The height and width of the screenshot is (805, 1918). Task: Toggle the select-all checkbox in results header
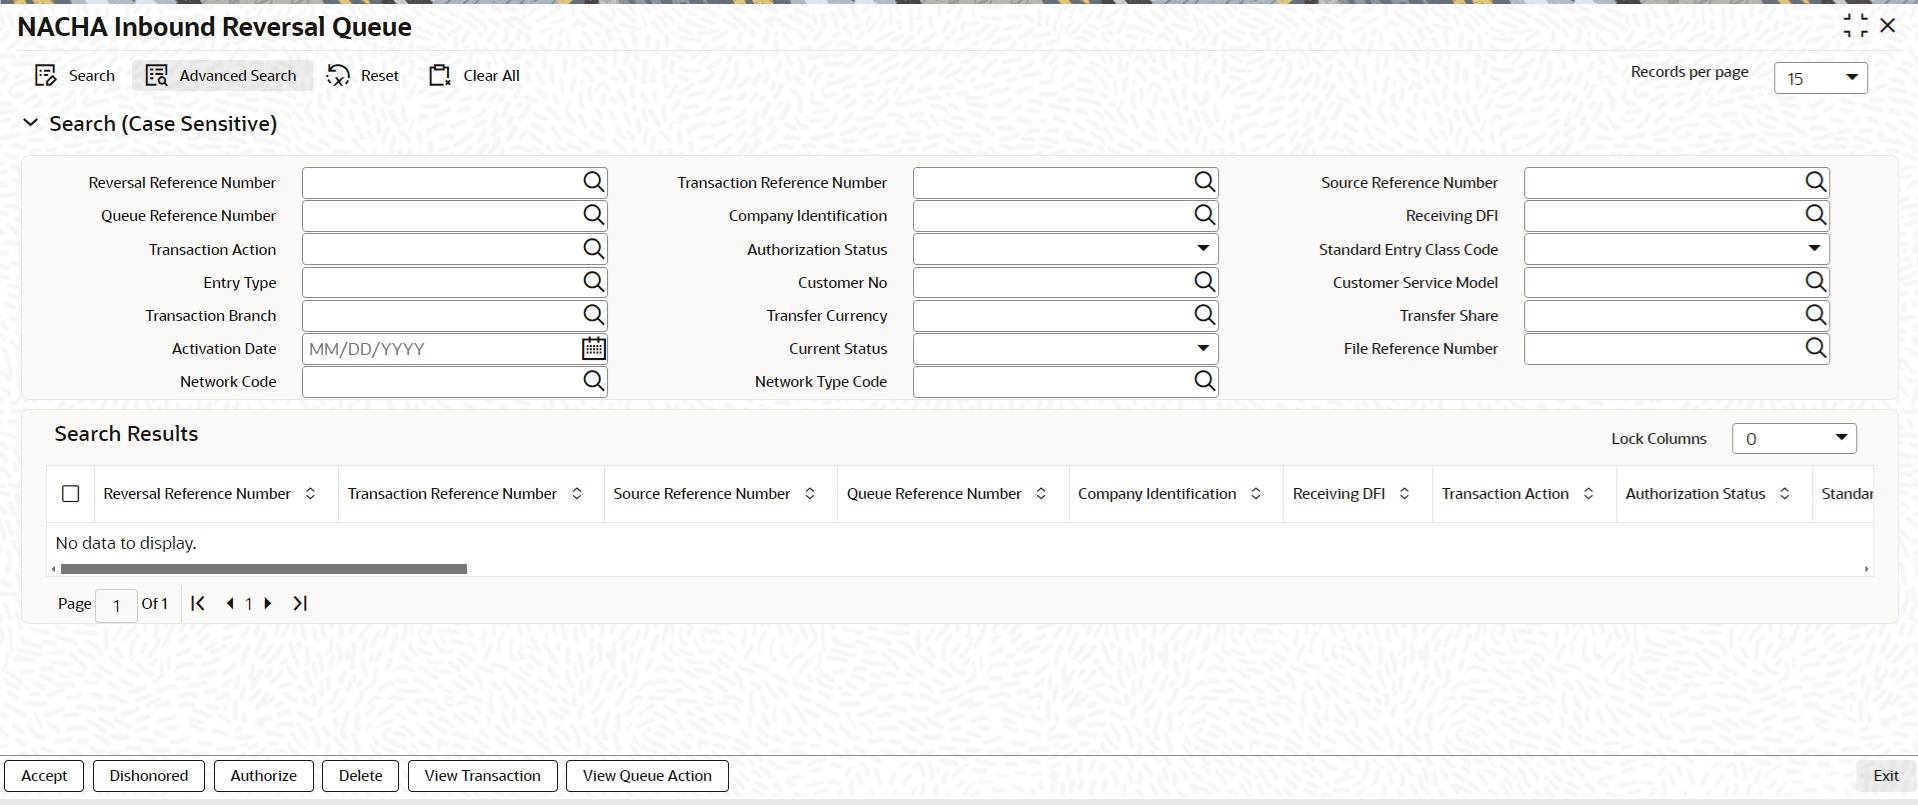tap(70, 494)
